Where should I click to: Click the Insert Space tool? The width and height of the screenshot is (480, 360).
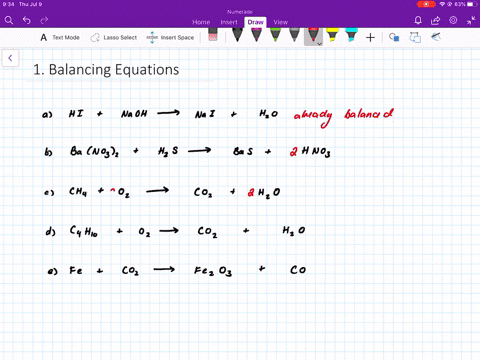[170, 38]
